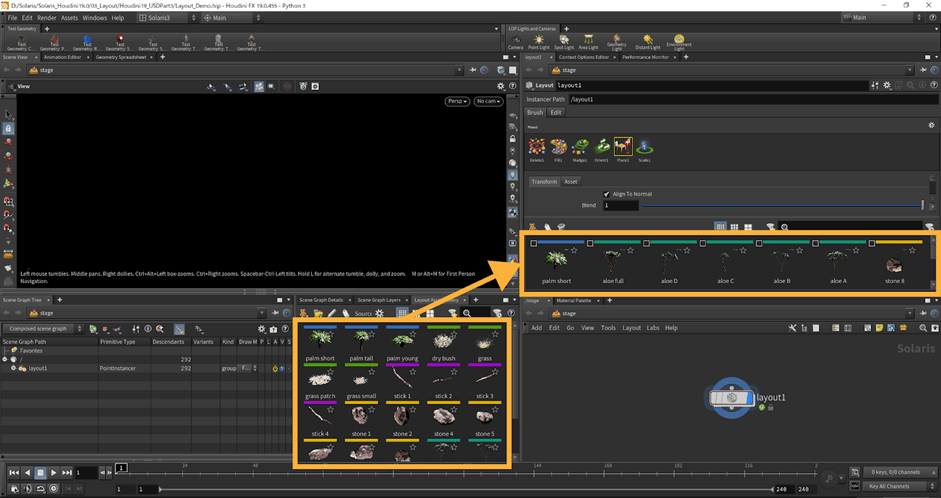Click network editor search magnifier icon

click(x=923, y=328)
